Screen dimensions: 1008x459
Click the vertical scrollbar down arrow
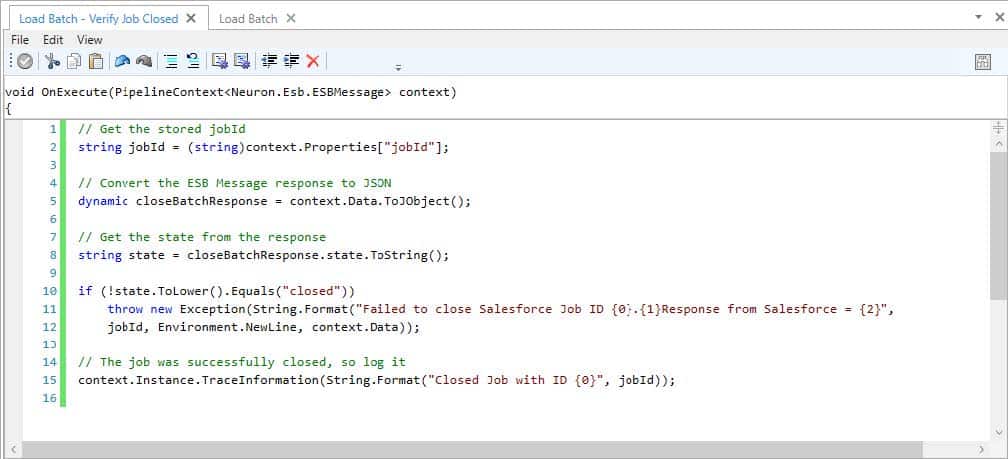(998, 432)
